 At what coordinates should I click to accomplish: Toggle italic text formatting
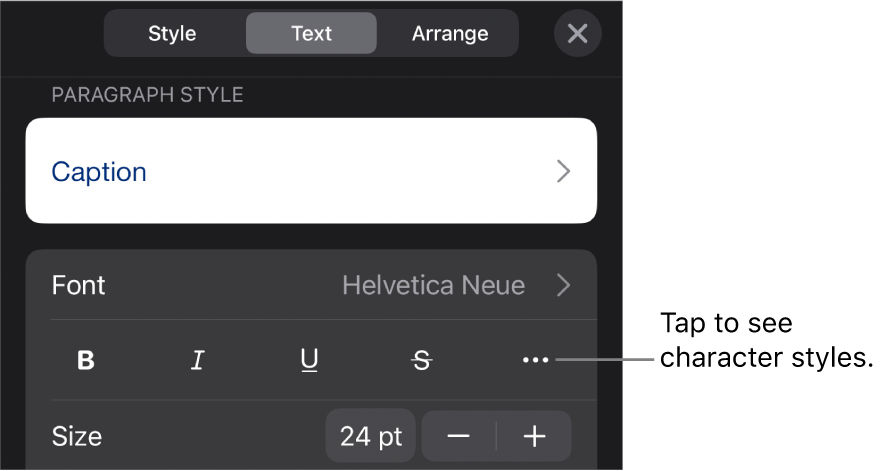coord(198,361)
